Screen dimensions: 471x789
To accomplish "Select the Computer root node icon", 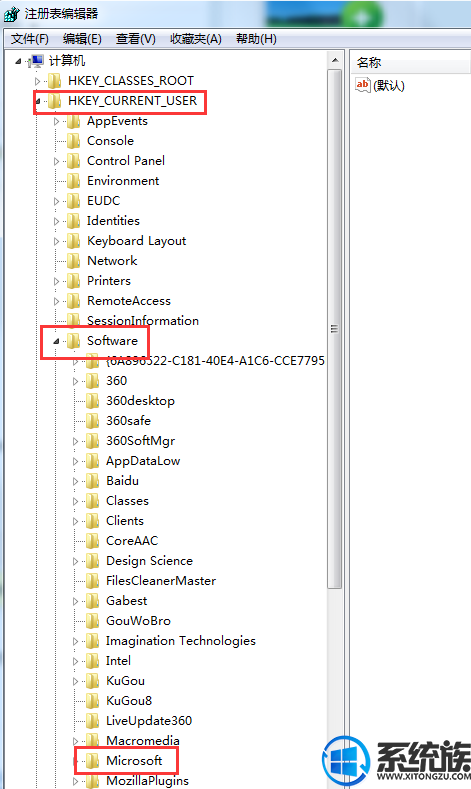I will 37,61.
